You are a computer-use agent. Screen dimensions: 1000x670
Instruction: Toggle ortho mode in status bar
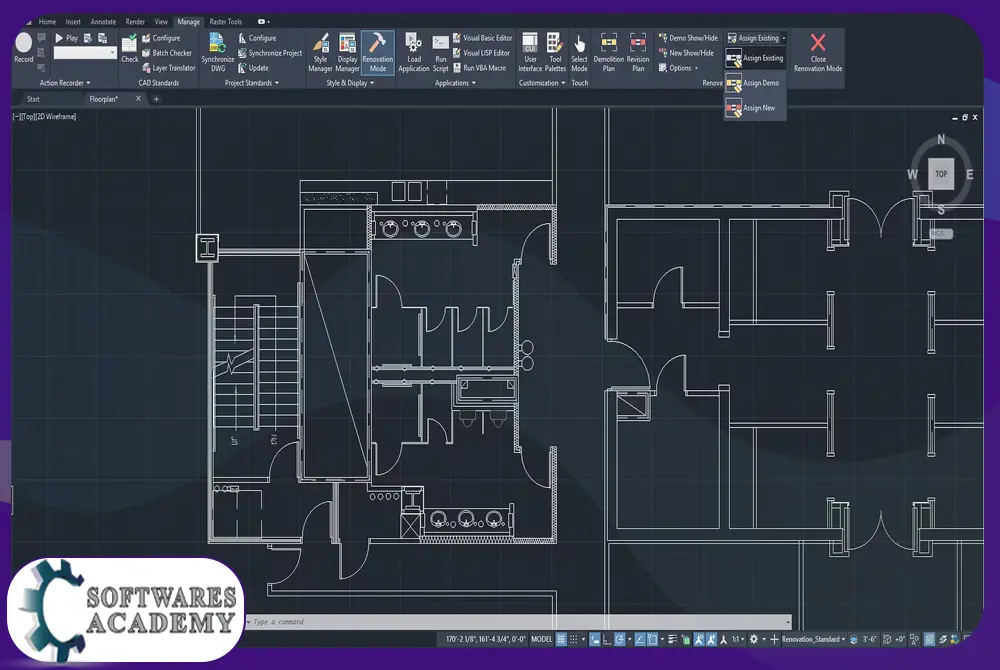(607, 639)
